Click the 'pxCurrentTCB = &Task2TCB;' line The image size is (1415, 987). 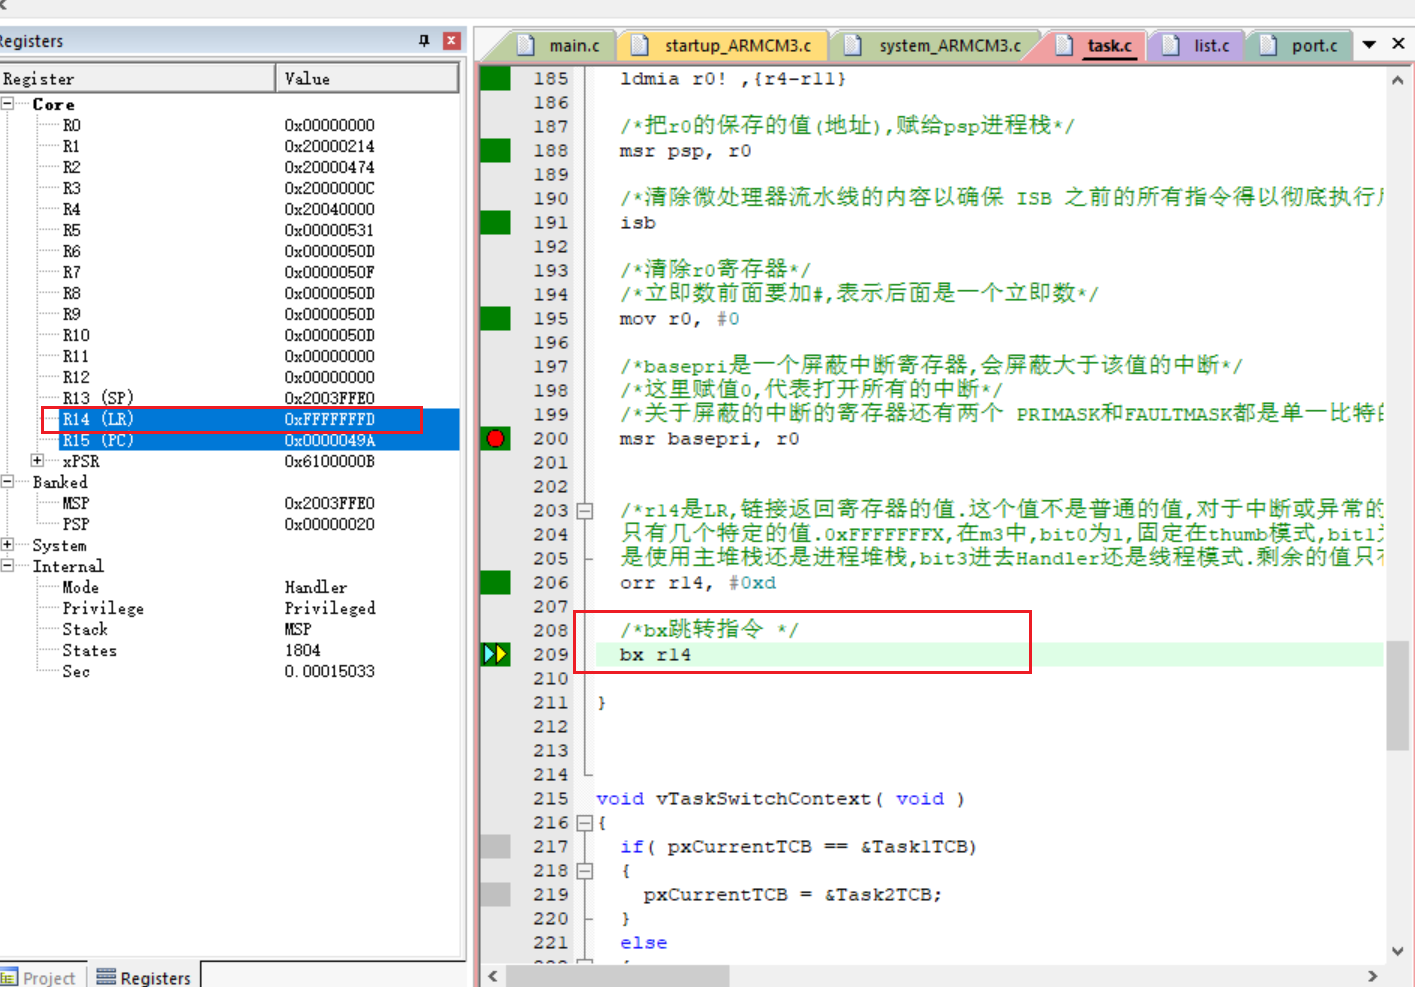[x=792, y=895]
